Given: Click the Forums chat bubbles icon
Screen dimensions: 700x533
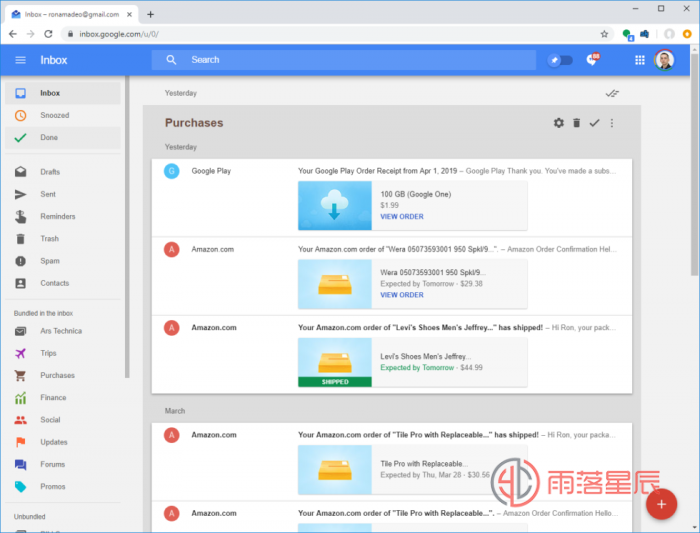Looking at the screenshot, I should [21, 465].
